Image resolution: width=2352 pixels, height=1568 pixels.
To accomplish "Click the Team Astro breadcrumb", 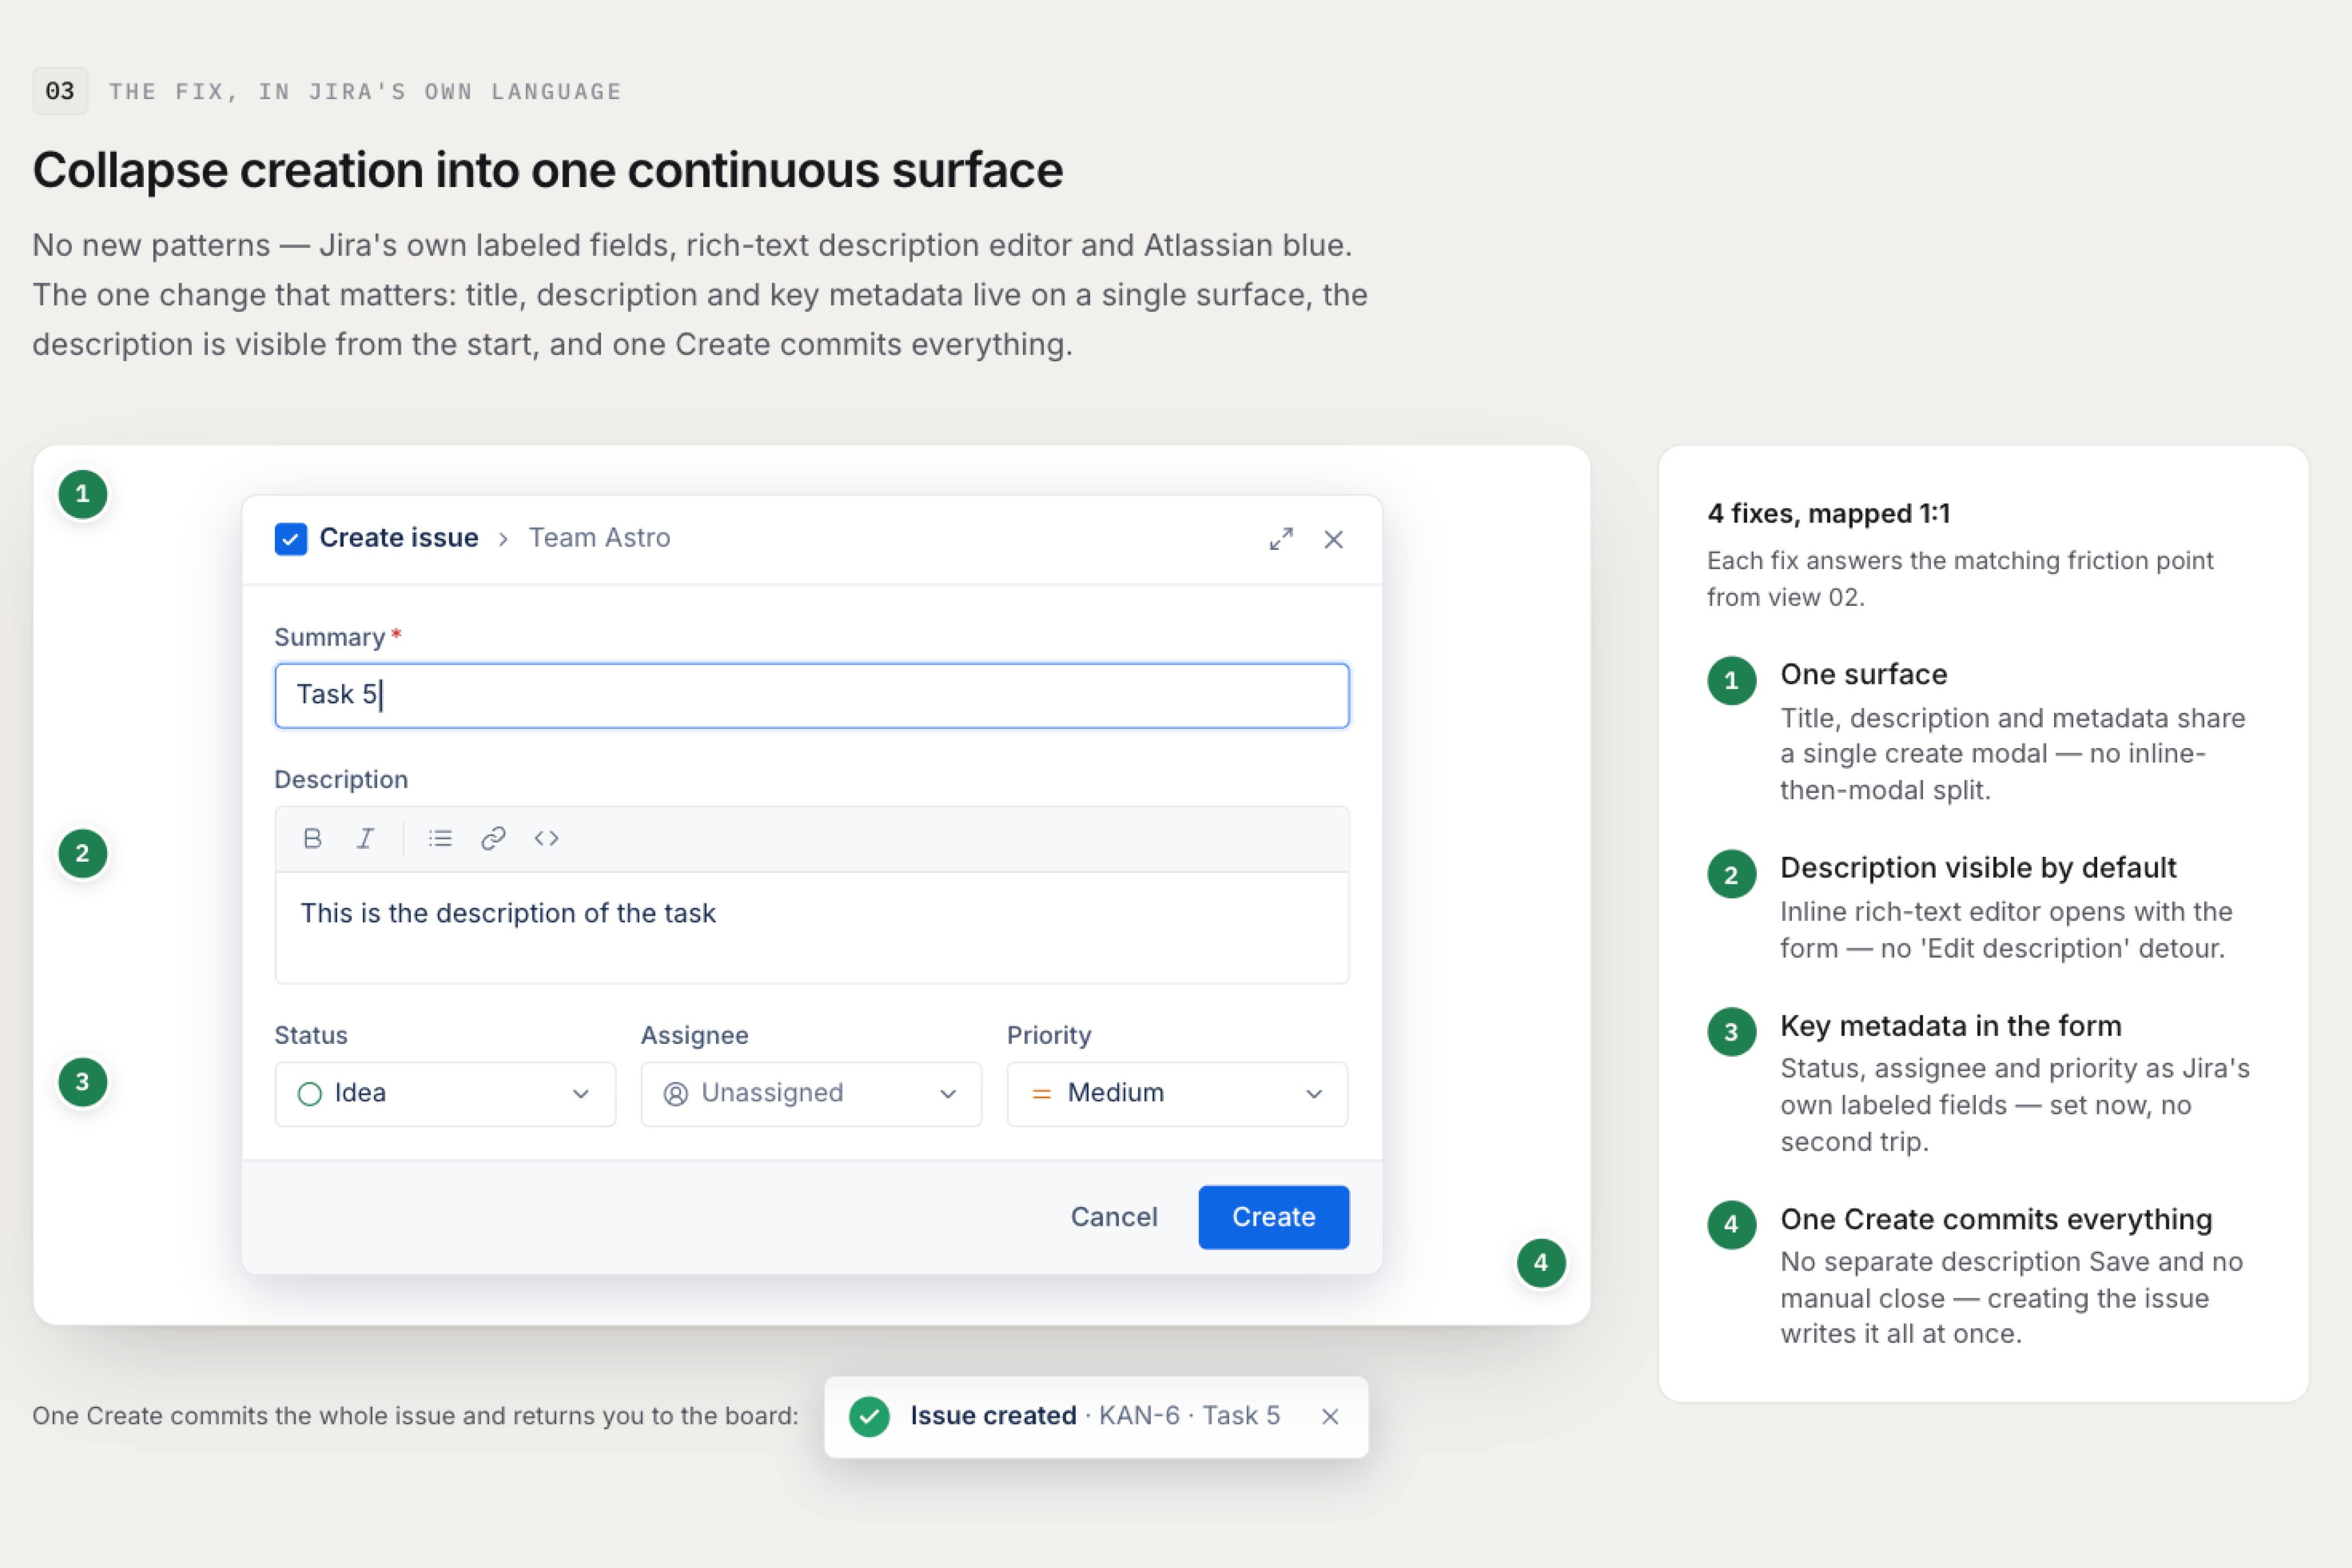I will (599, 538).
